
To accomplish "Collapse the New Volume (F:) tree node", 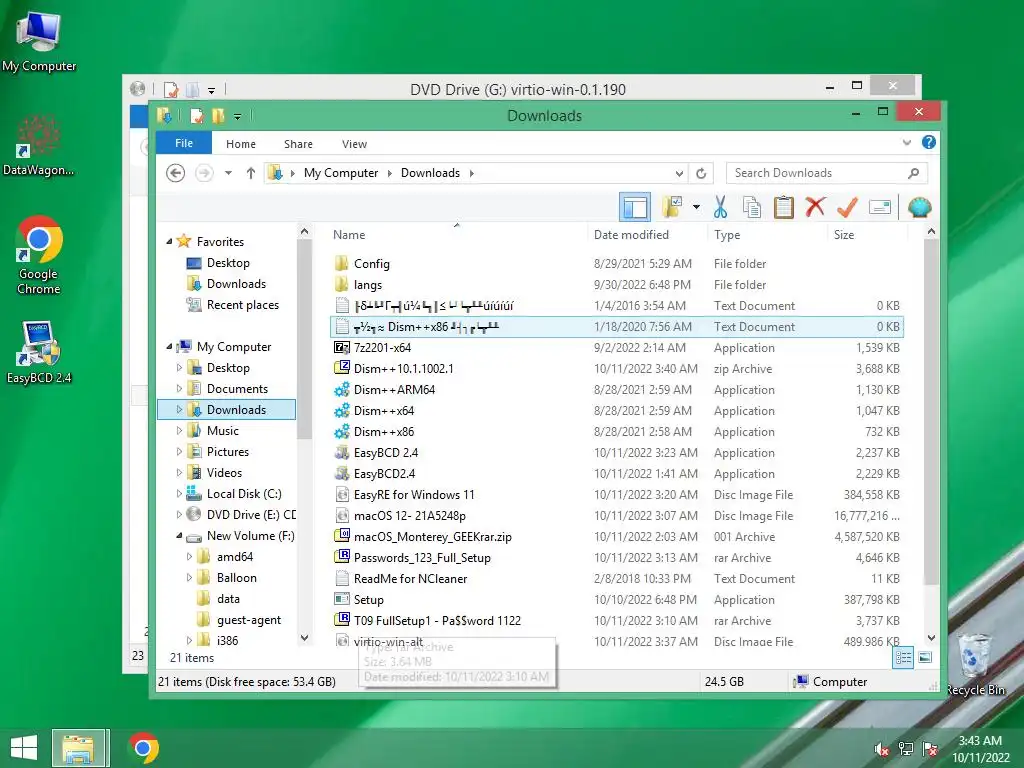I will 179,536.
